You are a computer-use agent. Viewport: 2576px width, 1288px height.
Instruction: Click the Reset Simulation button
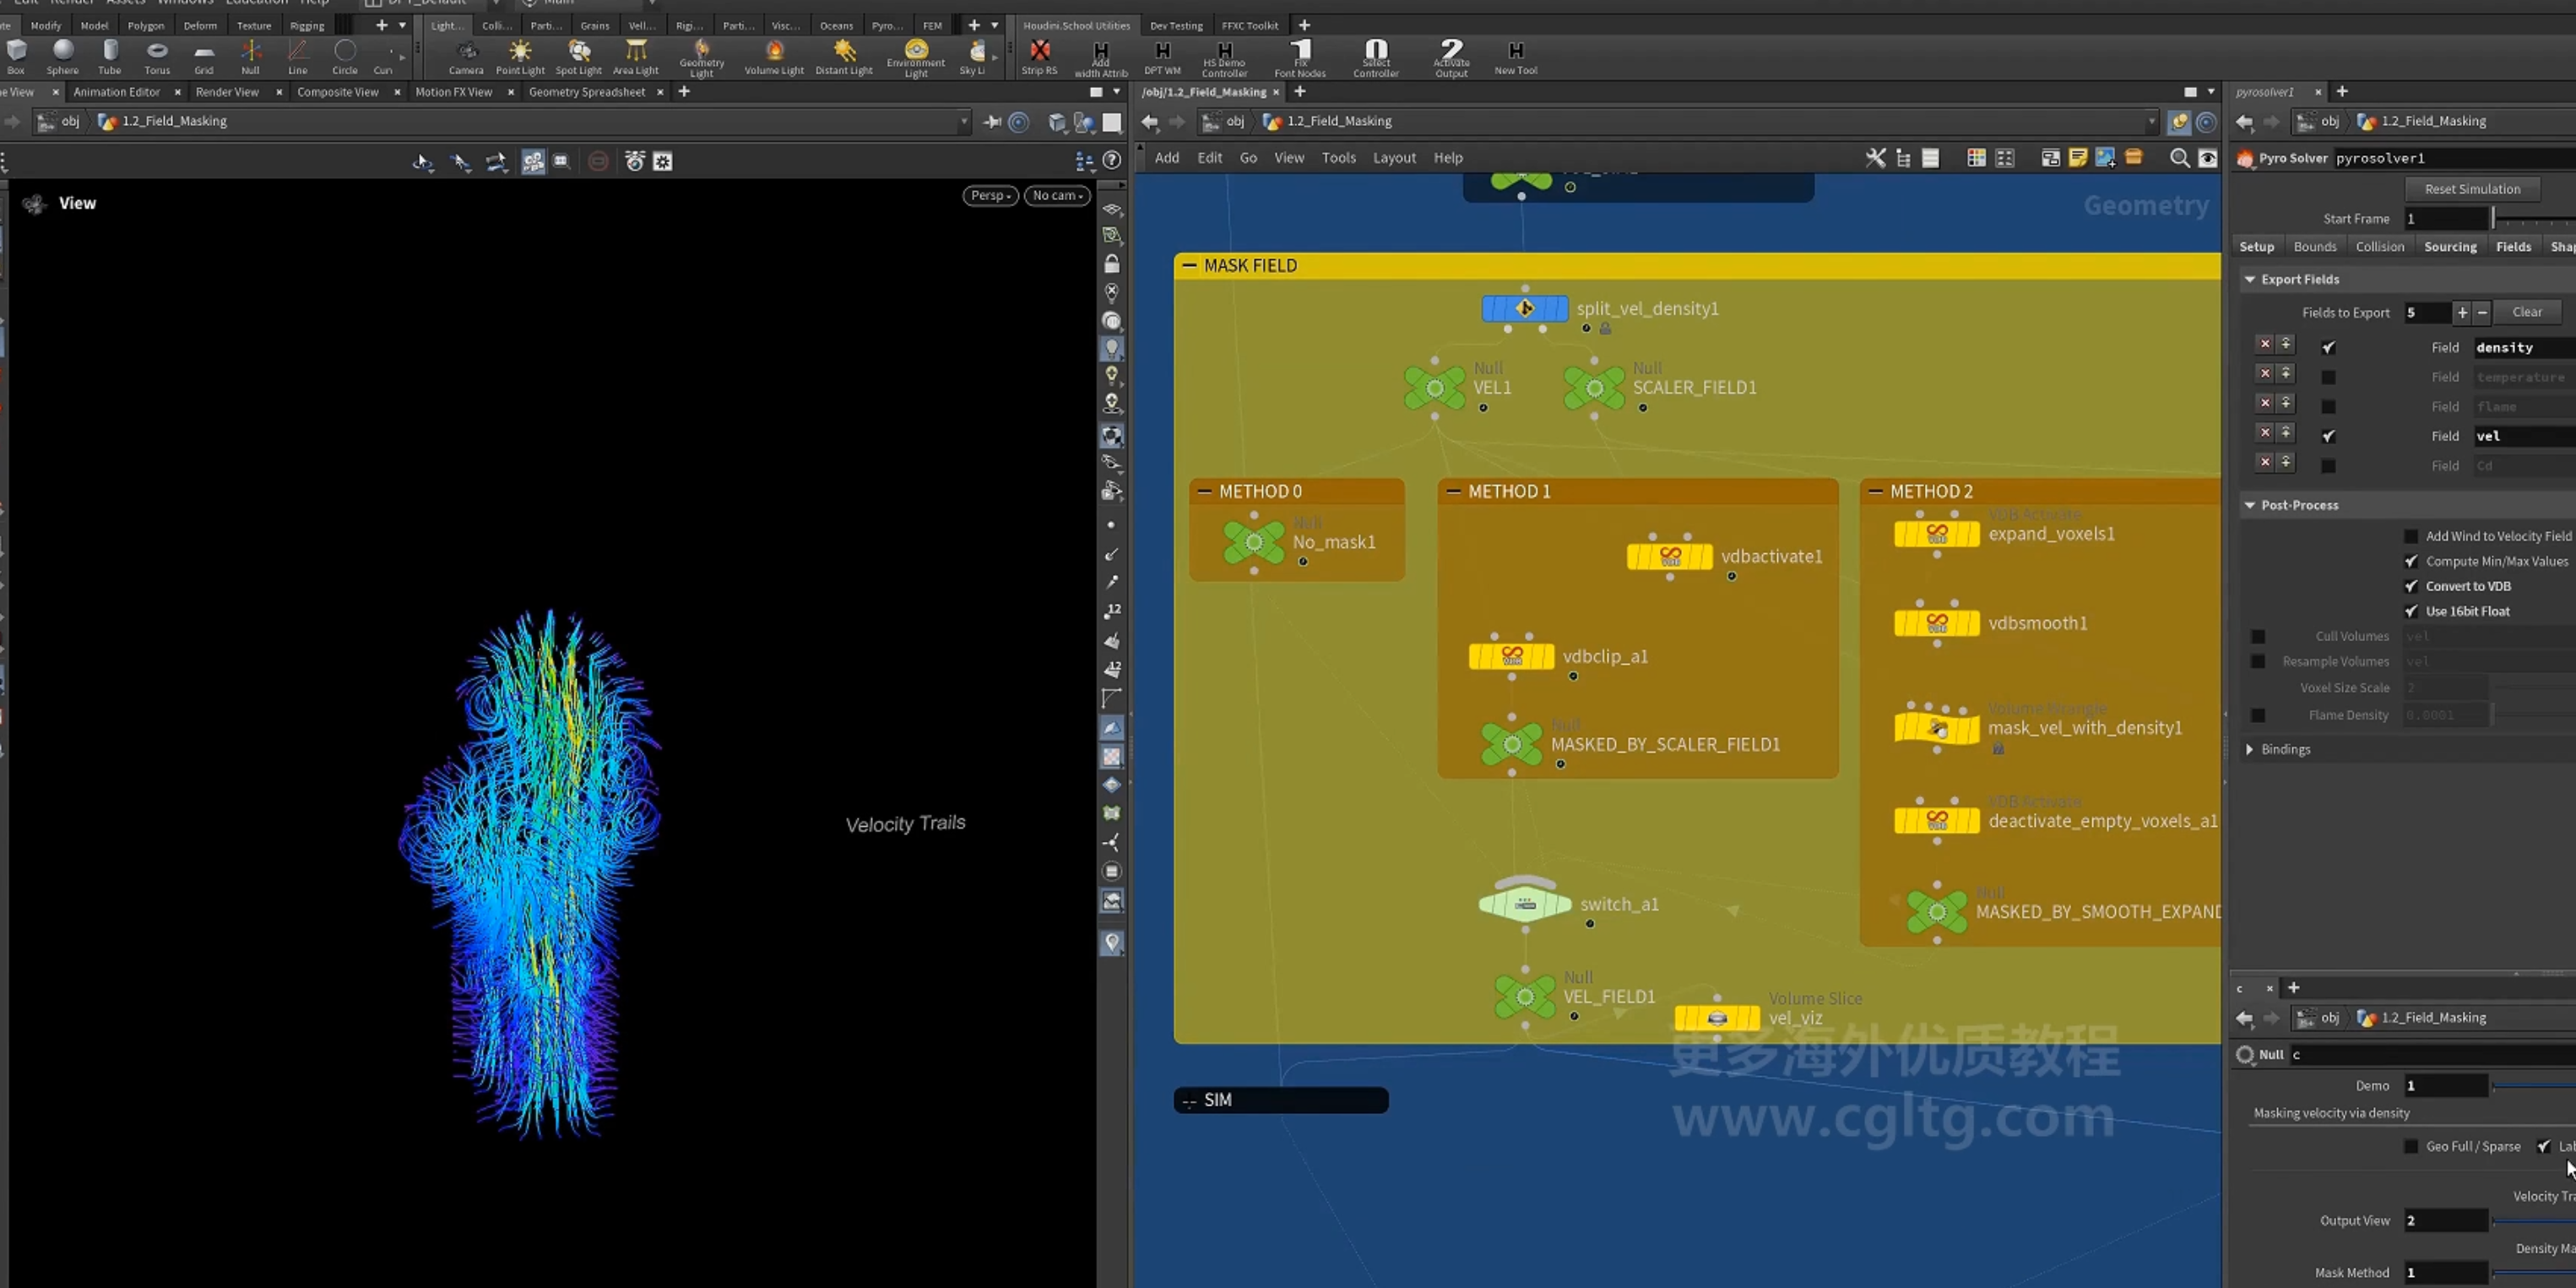2472,189
